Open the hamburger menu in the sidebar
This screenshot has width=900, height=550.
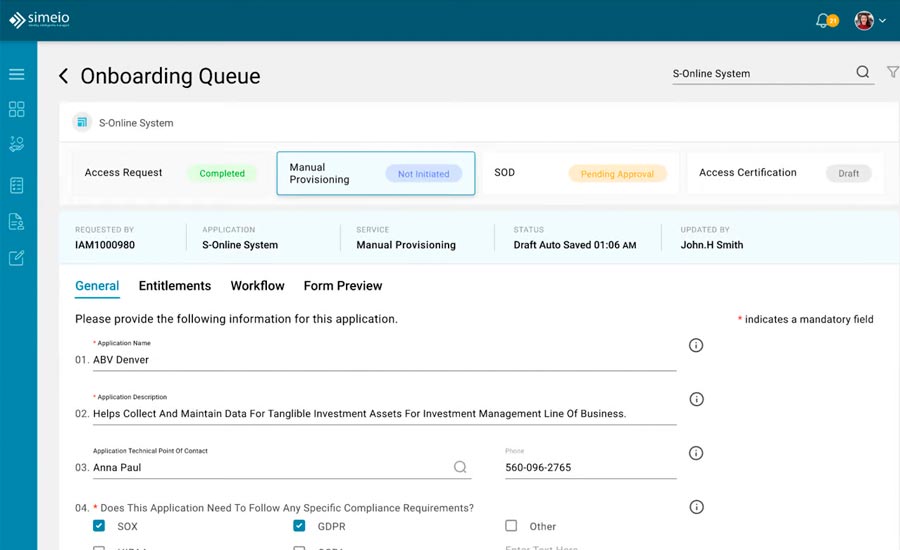coord(16,74)
